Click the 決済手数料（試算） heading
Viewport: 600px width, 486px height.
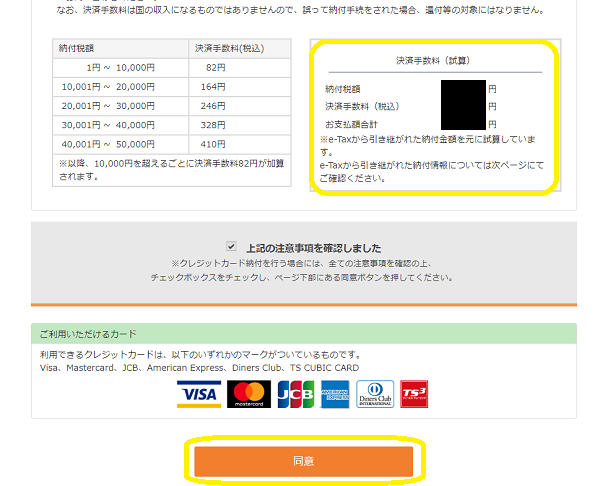[x=433, y=60]
